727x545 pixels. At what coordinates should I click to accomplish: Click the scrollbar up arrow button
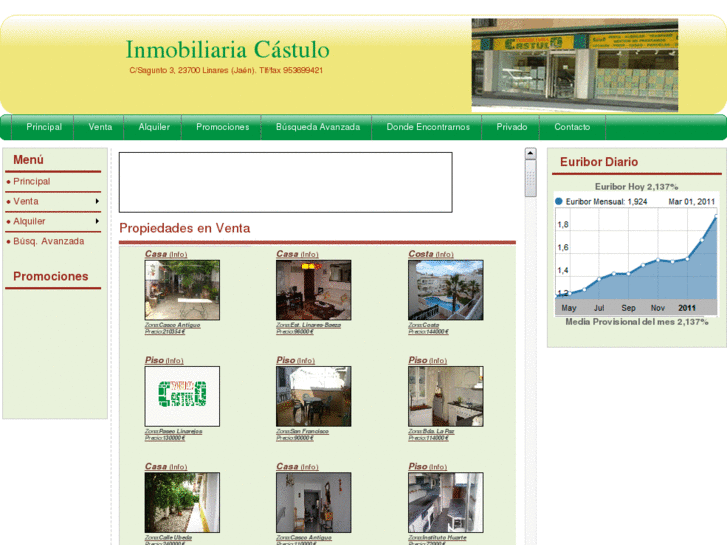click(530, 154)
